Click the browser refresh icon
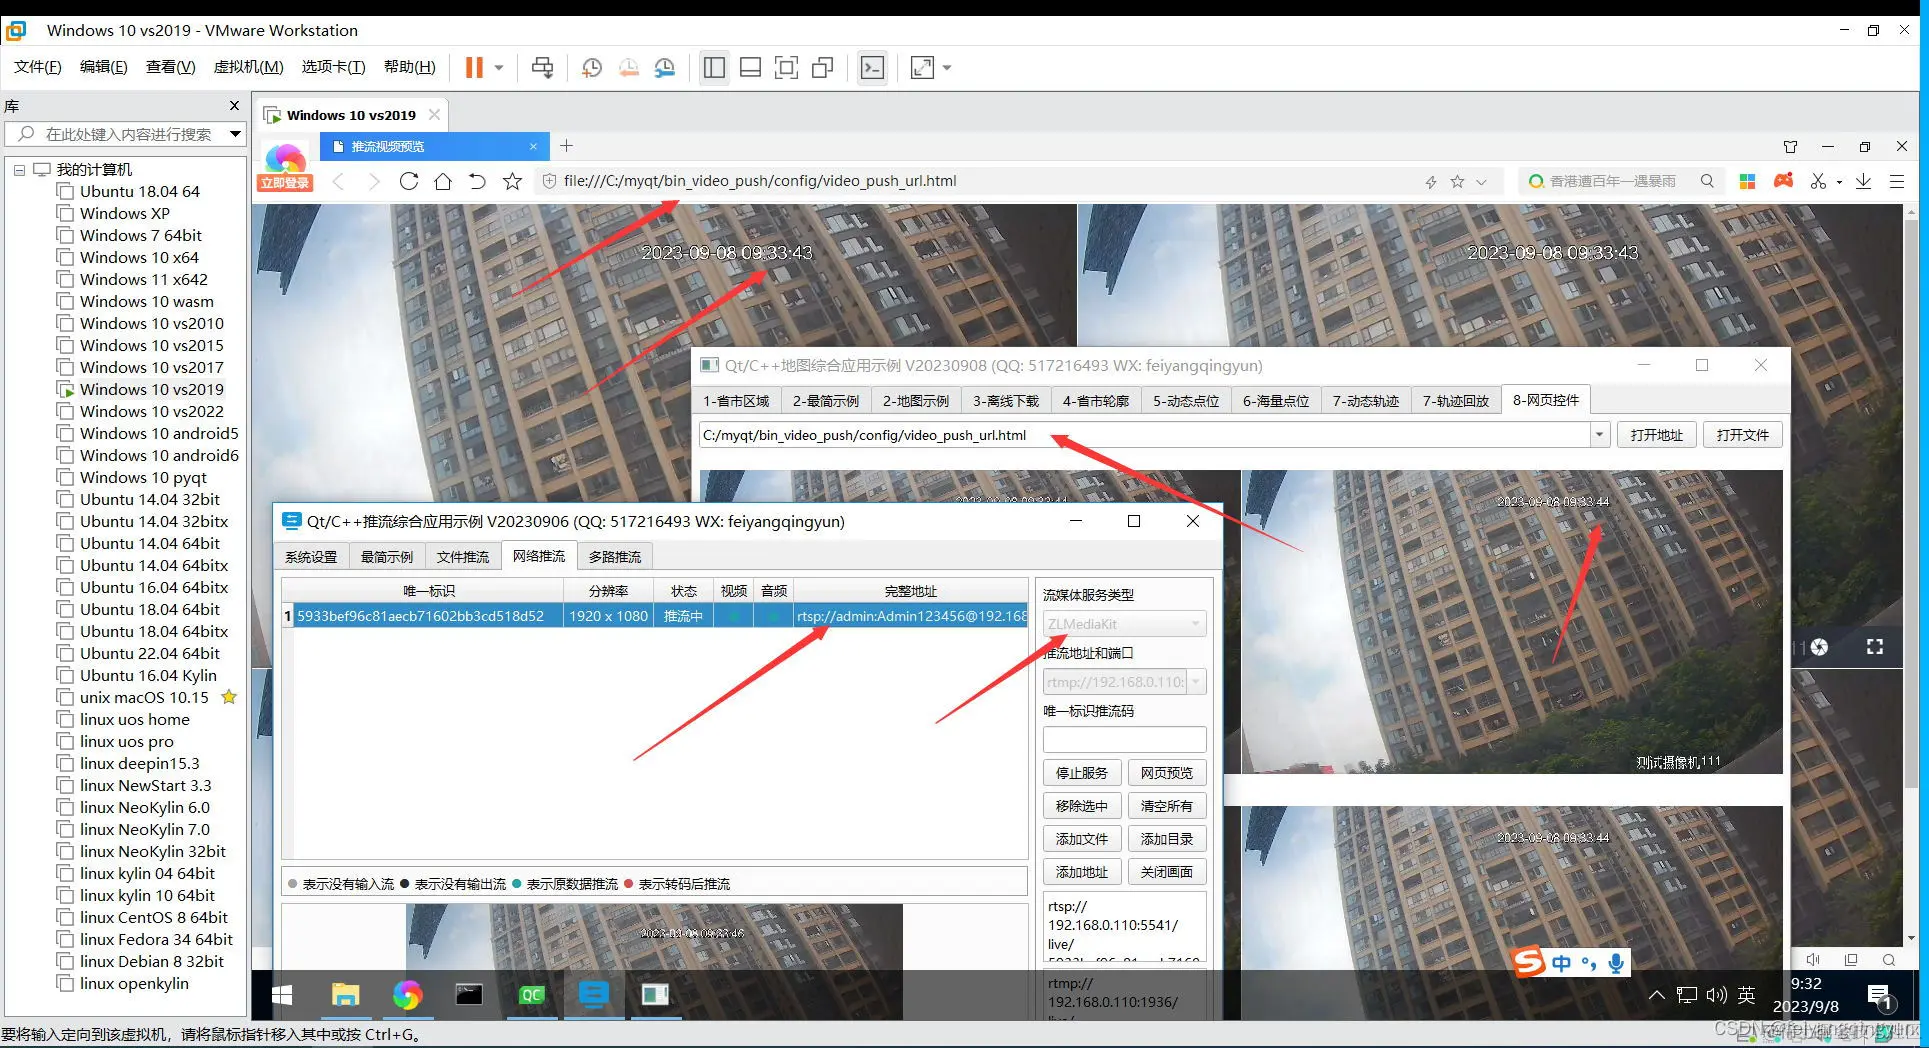 click(408, 181)
